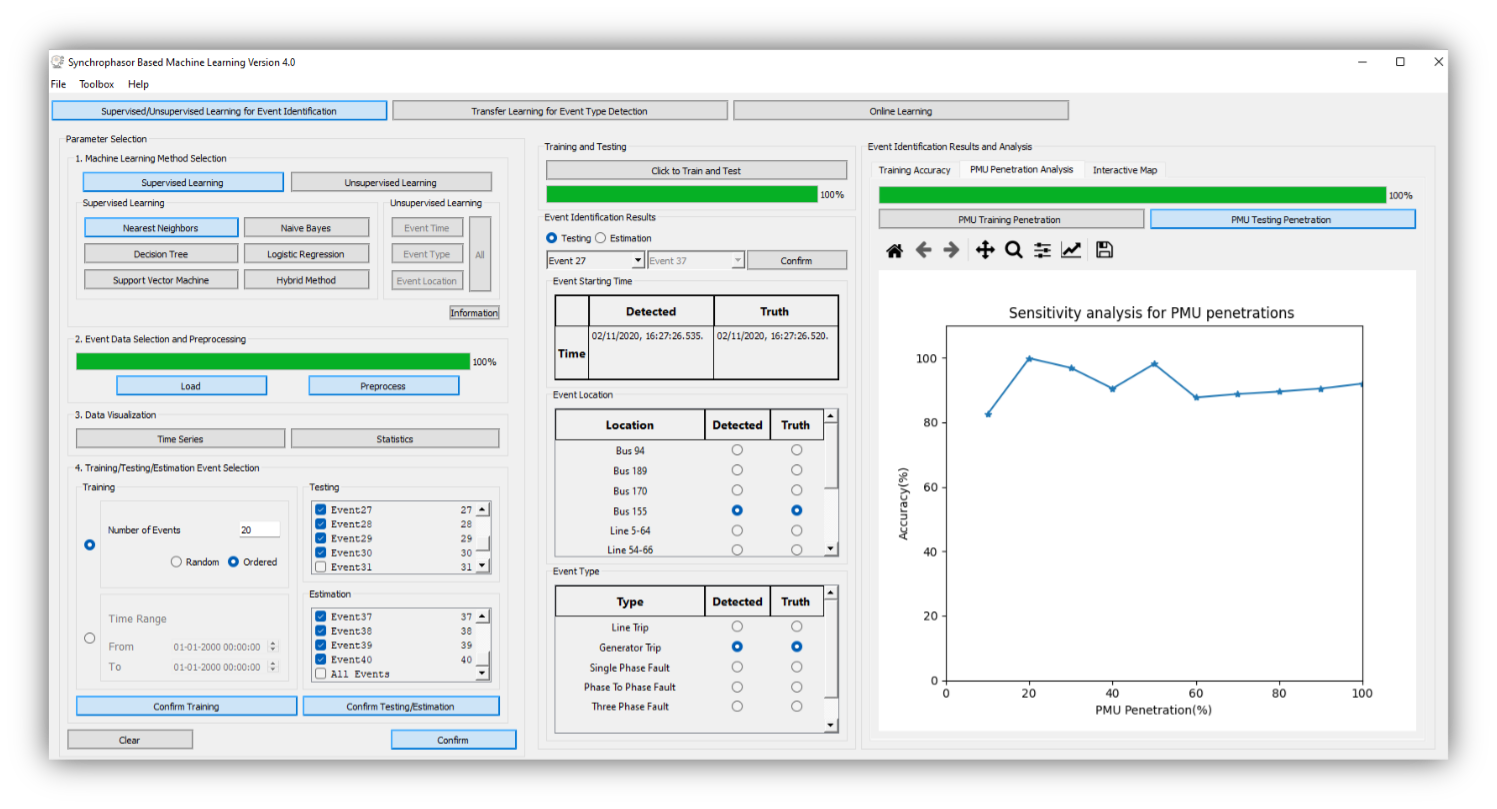
Task: Open the Toolbox menu
Action: [97, 84]
